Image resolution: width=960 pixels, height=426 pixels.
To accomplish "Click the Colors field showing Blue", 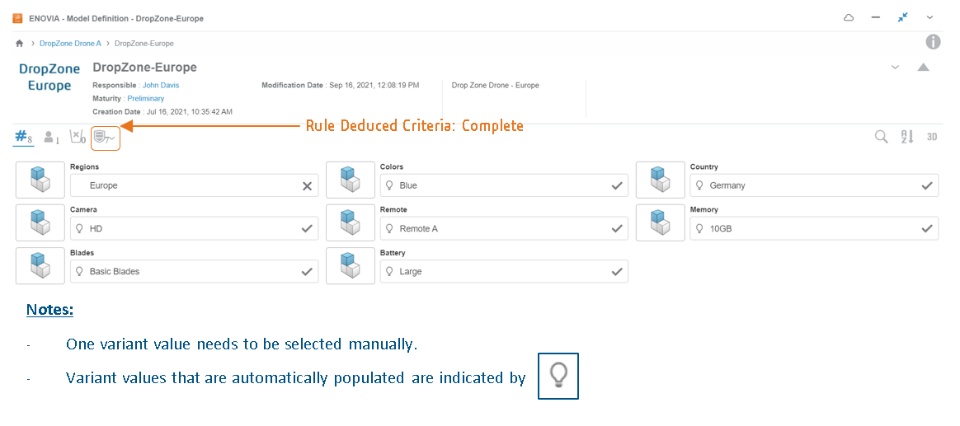I will pos(504,185).
